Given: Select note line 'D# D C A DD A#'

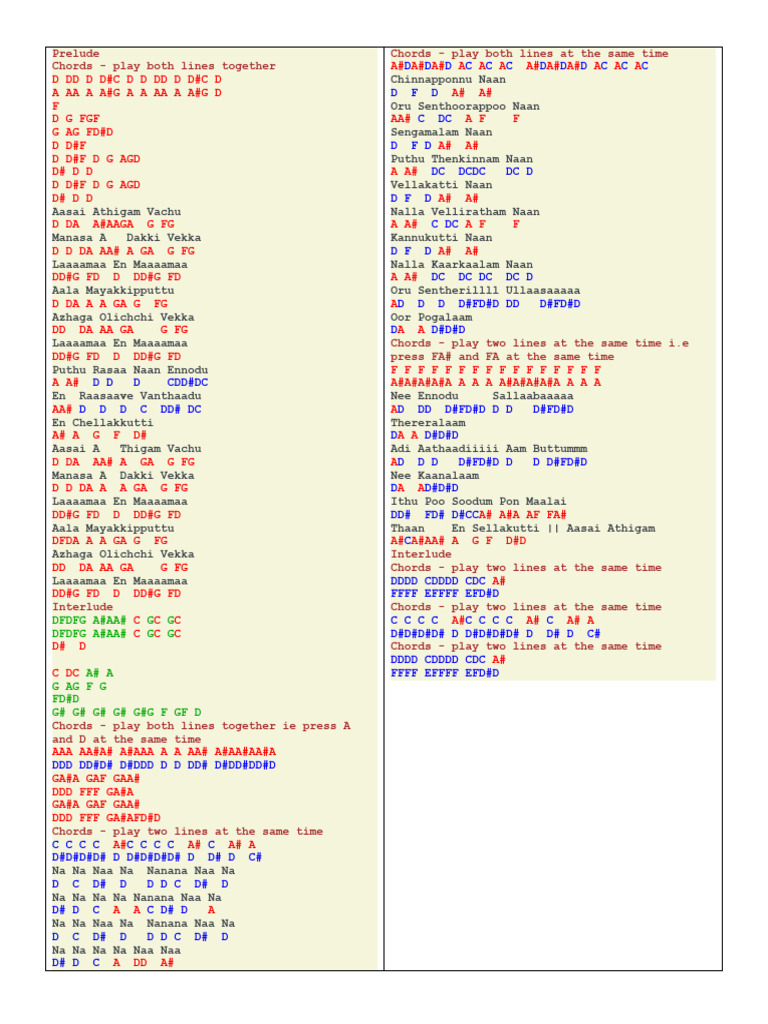Looking at the screenshot, I should pos(113,963).
